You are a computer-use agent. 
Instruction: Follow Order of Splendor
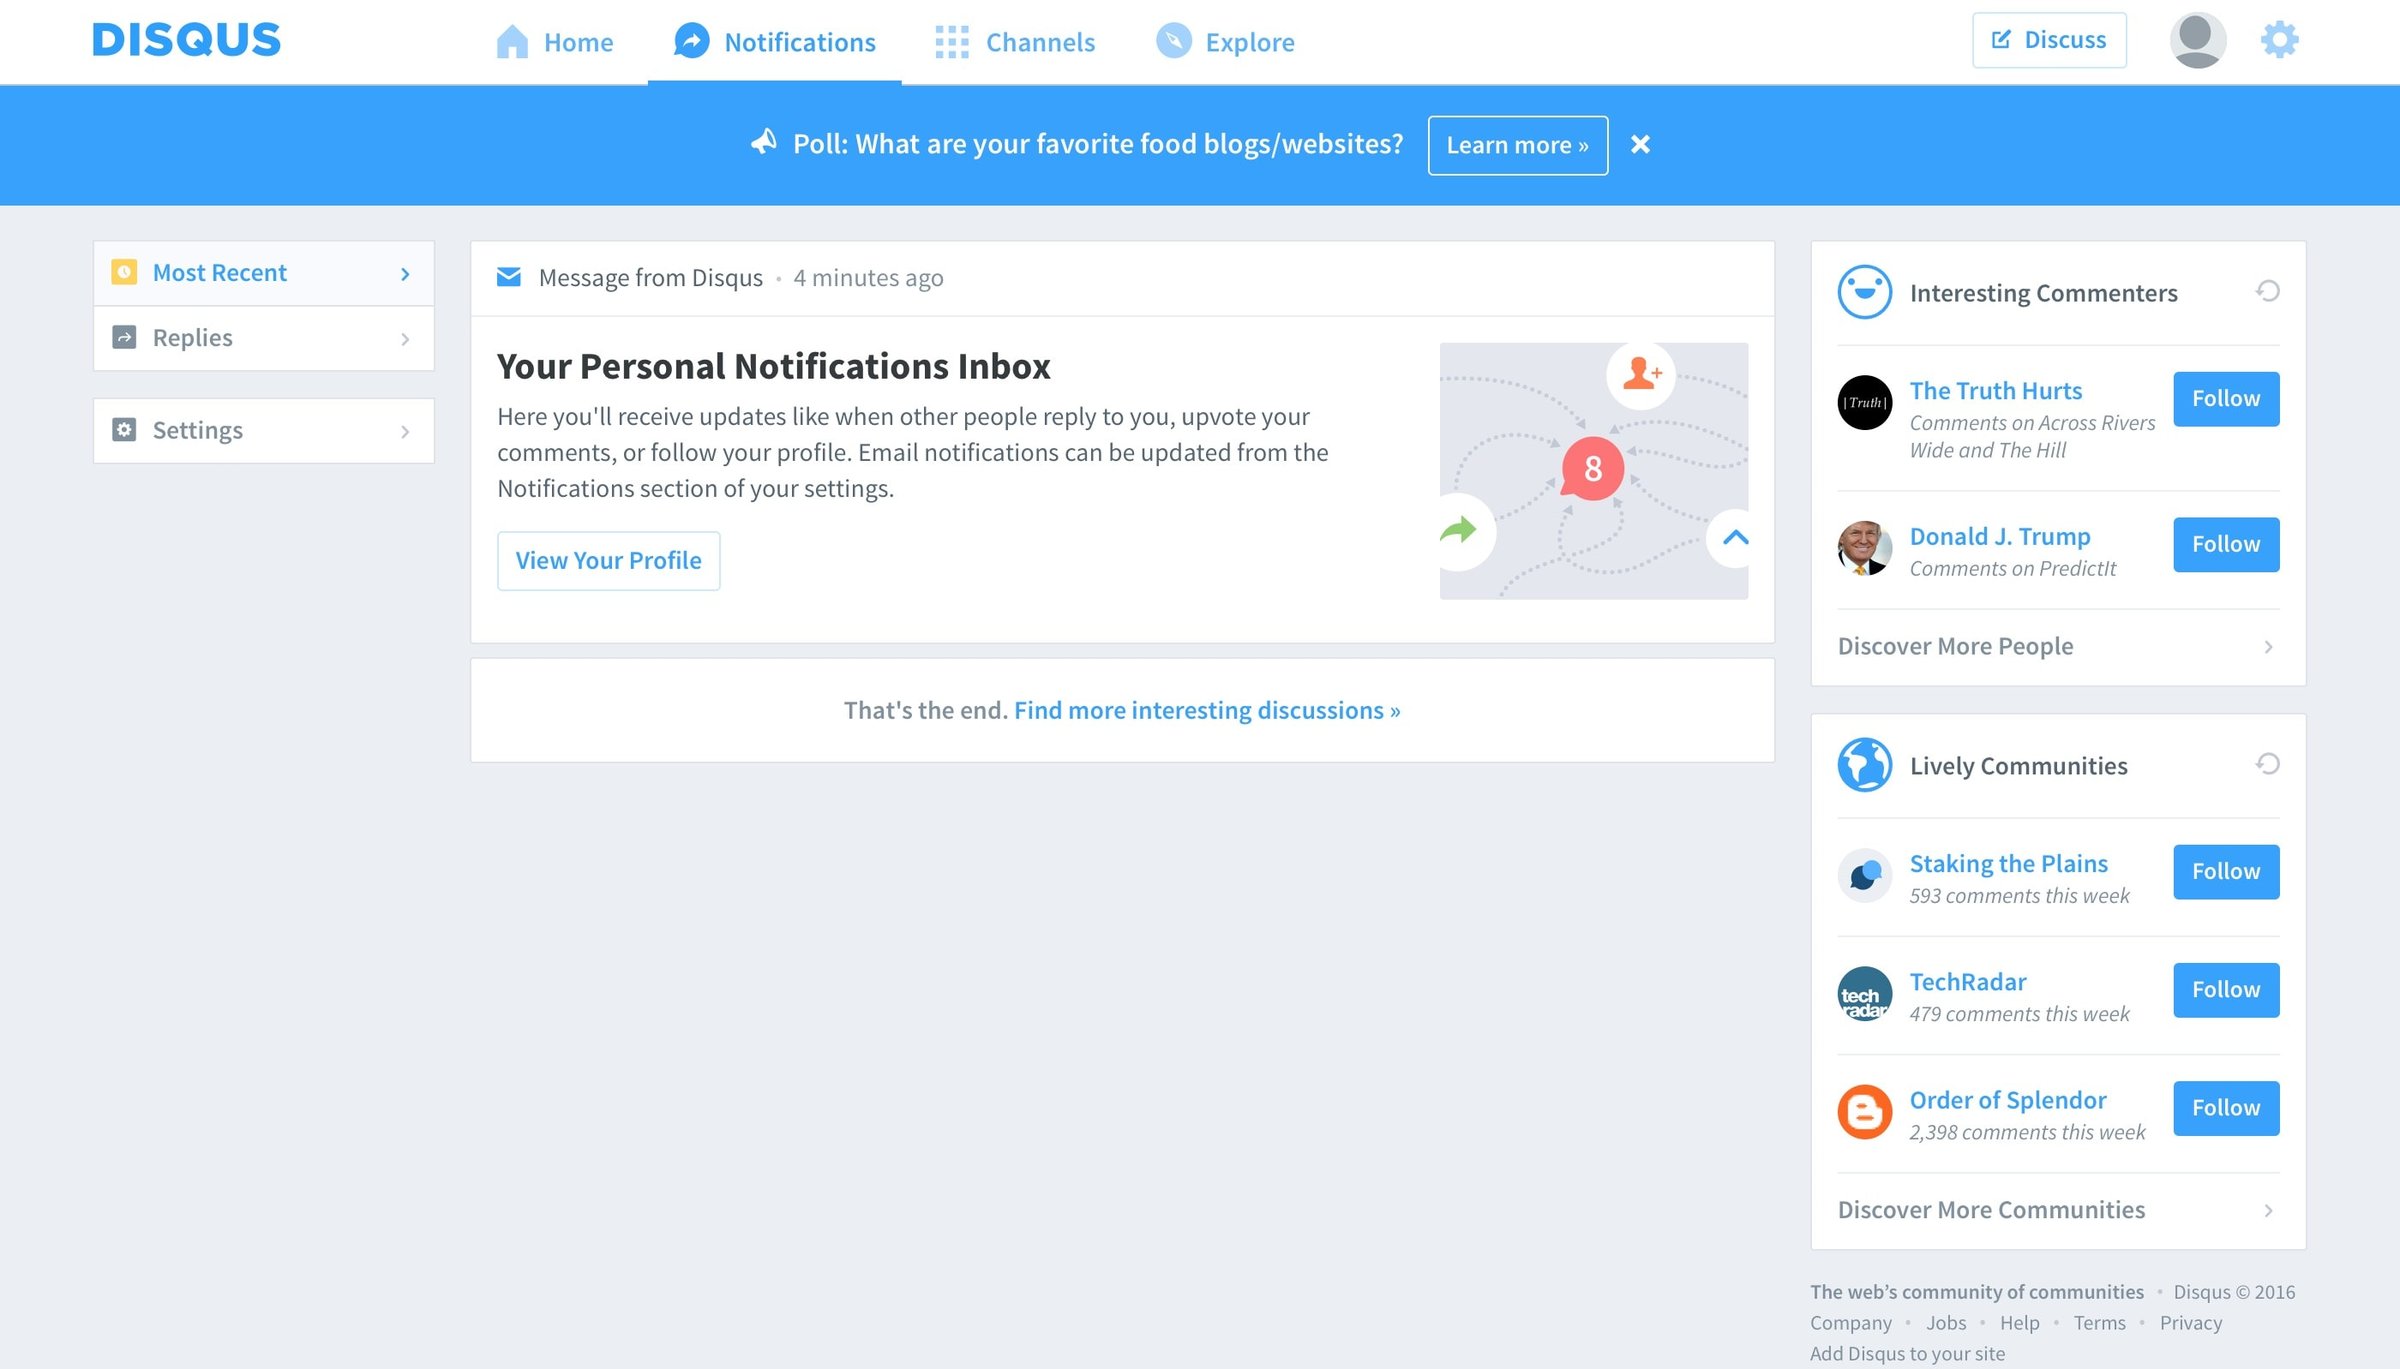[x=2226, y=1108]
